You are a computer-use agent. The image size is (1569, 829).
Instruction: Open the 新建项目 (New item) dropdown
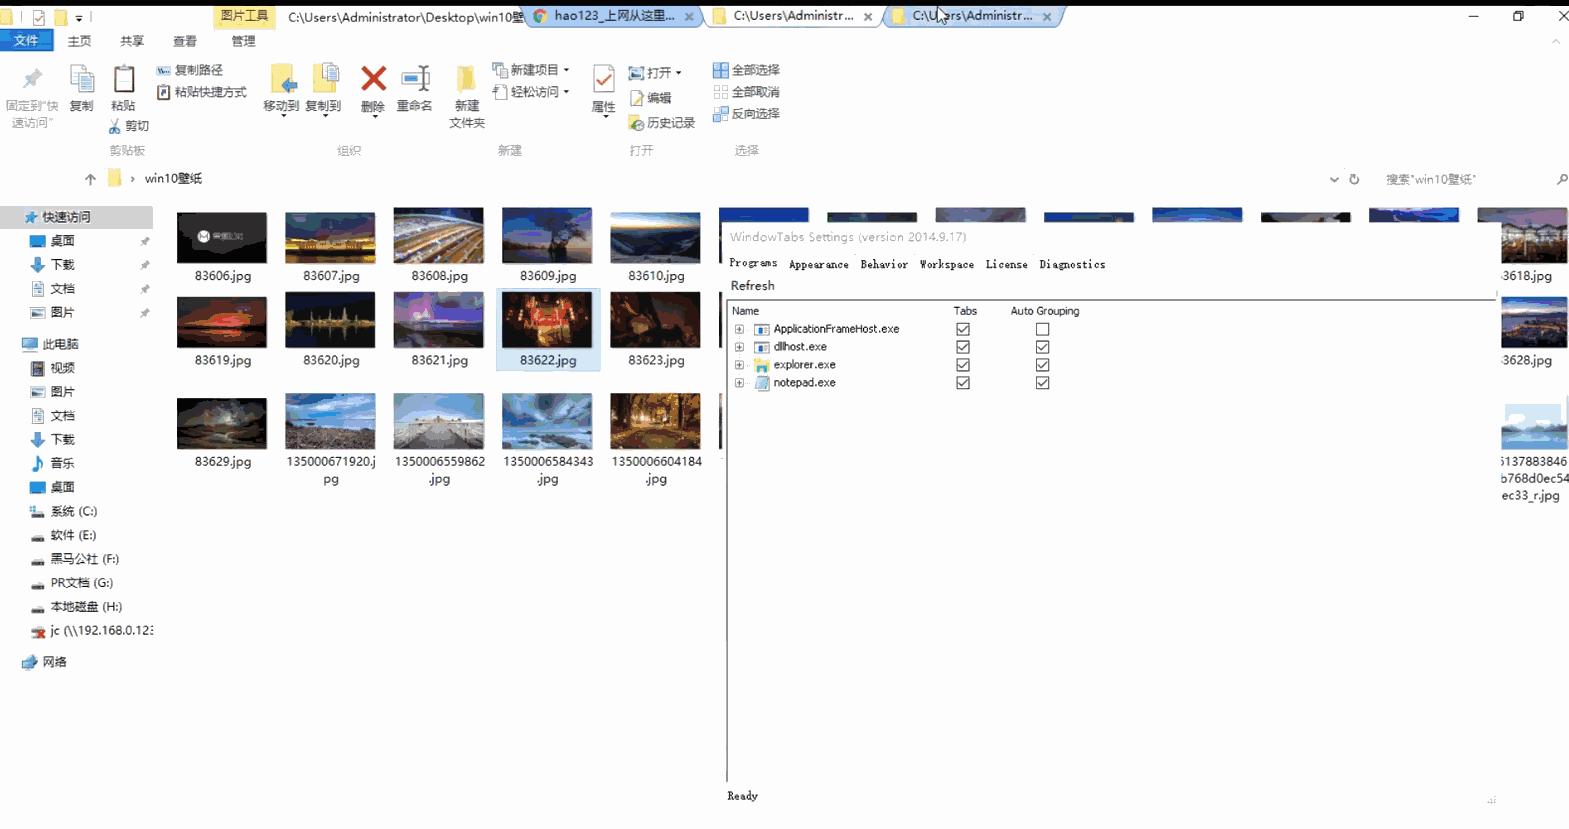tap(531, 70)
